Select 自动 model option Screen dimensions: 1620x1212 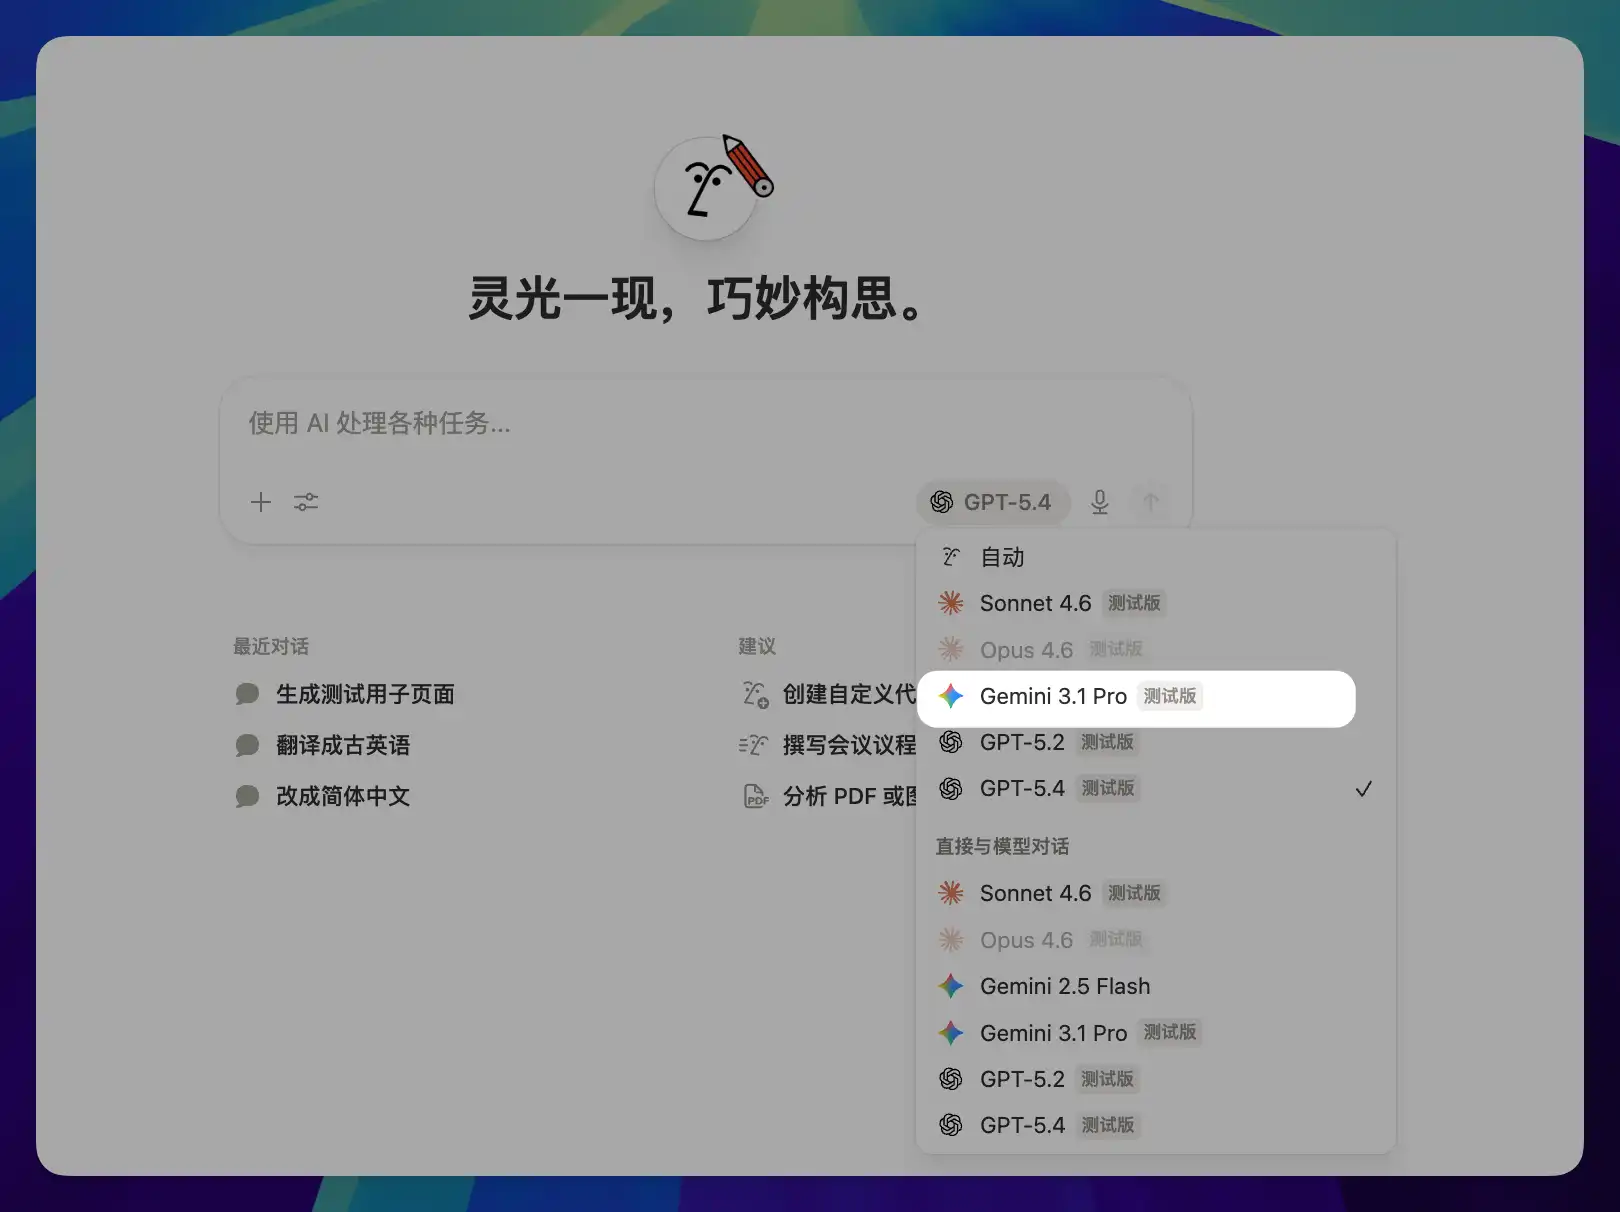tap(1002, 557)
